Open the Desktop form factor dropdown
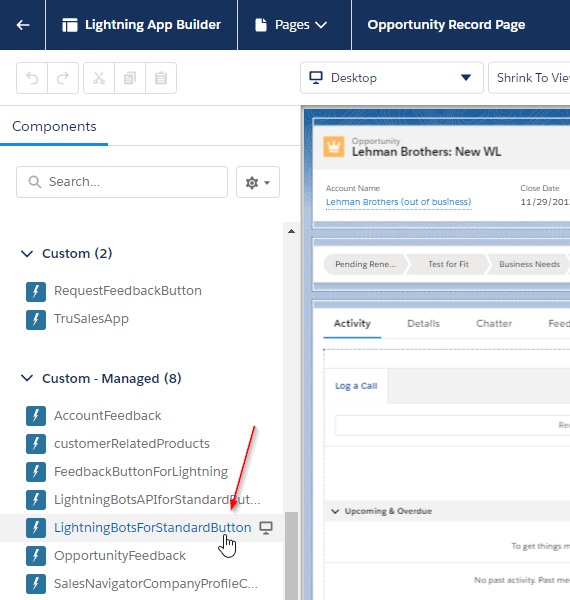The width and height of the screenshot is (570, 600). (392, 78)
